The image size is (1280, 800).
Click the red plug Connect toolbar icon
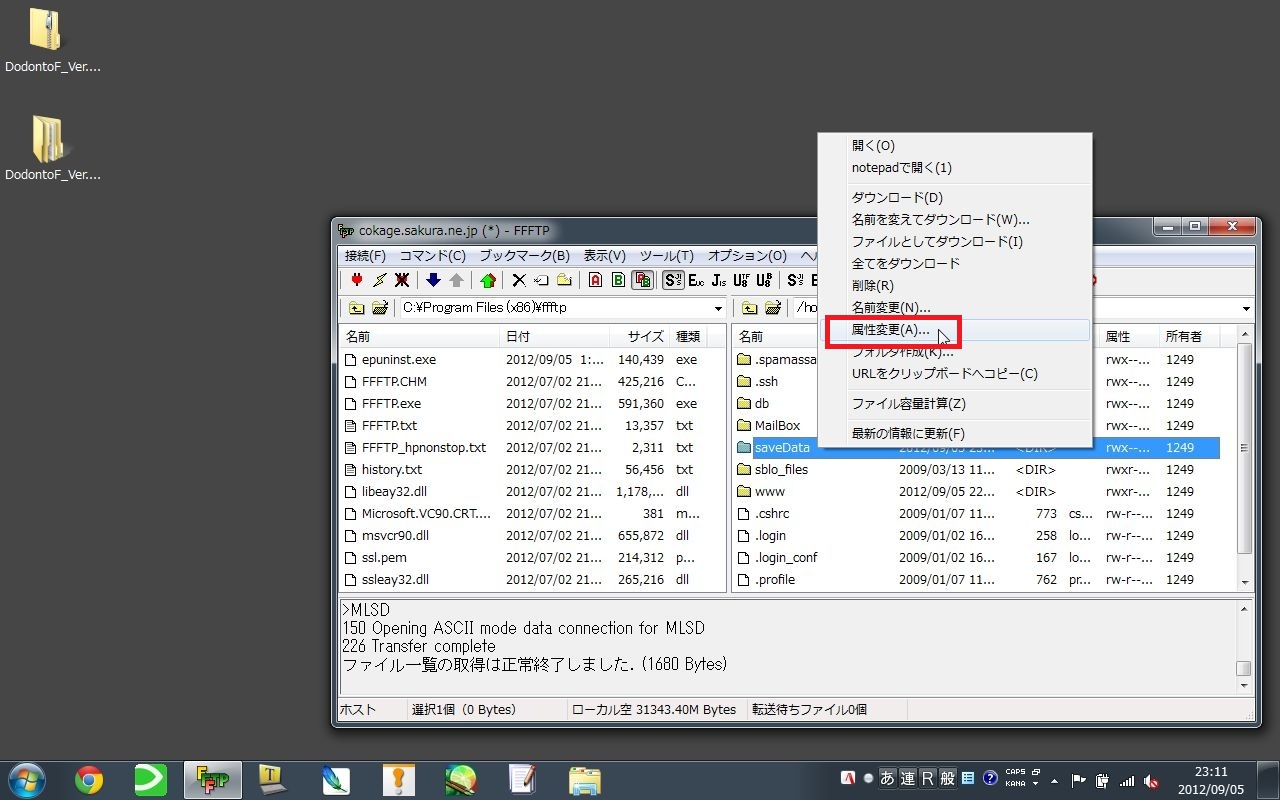pyautogui.click(x=356, y=280)
